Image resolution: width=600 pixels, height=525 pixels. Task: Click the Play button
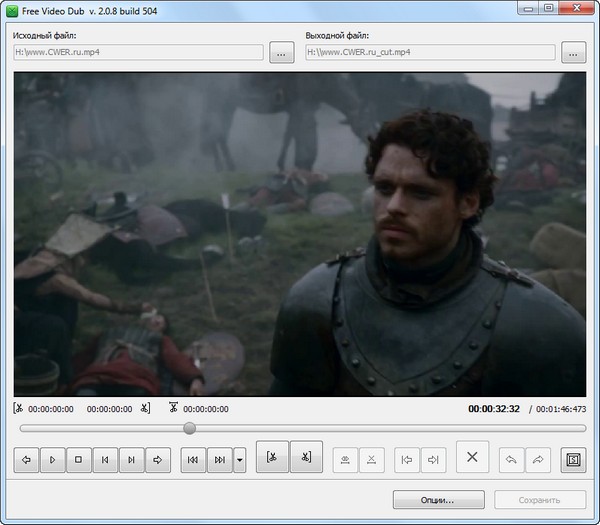pyautogui.click(x=53, y=460)
